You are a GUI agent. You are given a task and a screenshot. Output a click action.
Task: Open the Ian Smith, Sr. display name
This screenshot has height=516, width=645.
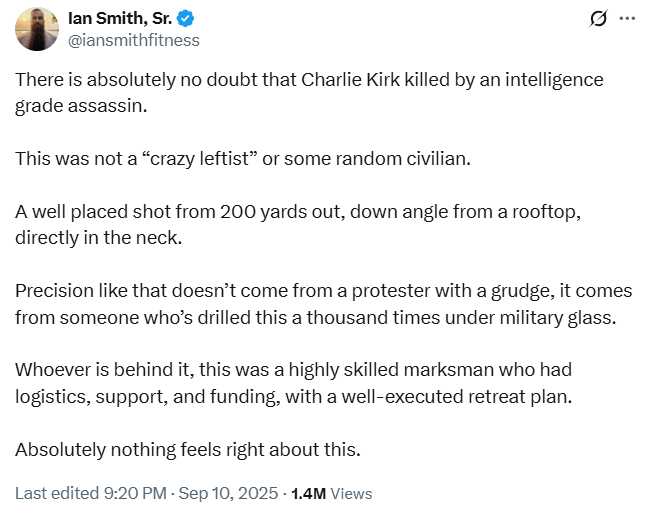coord(120,19)
